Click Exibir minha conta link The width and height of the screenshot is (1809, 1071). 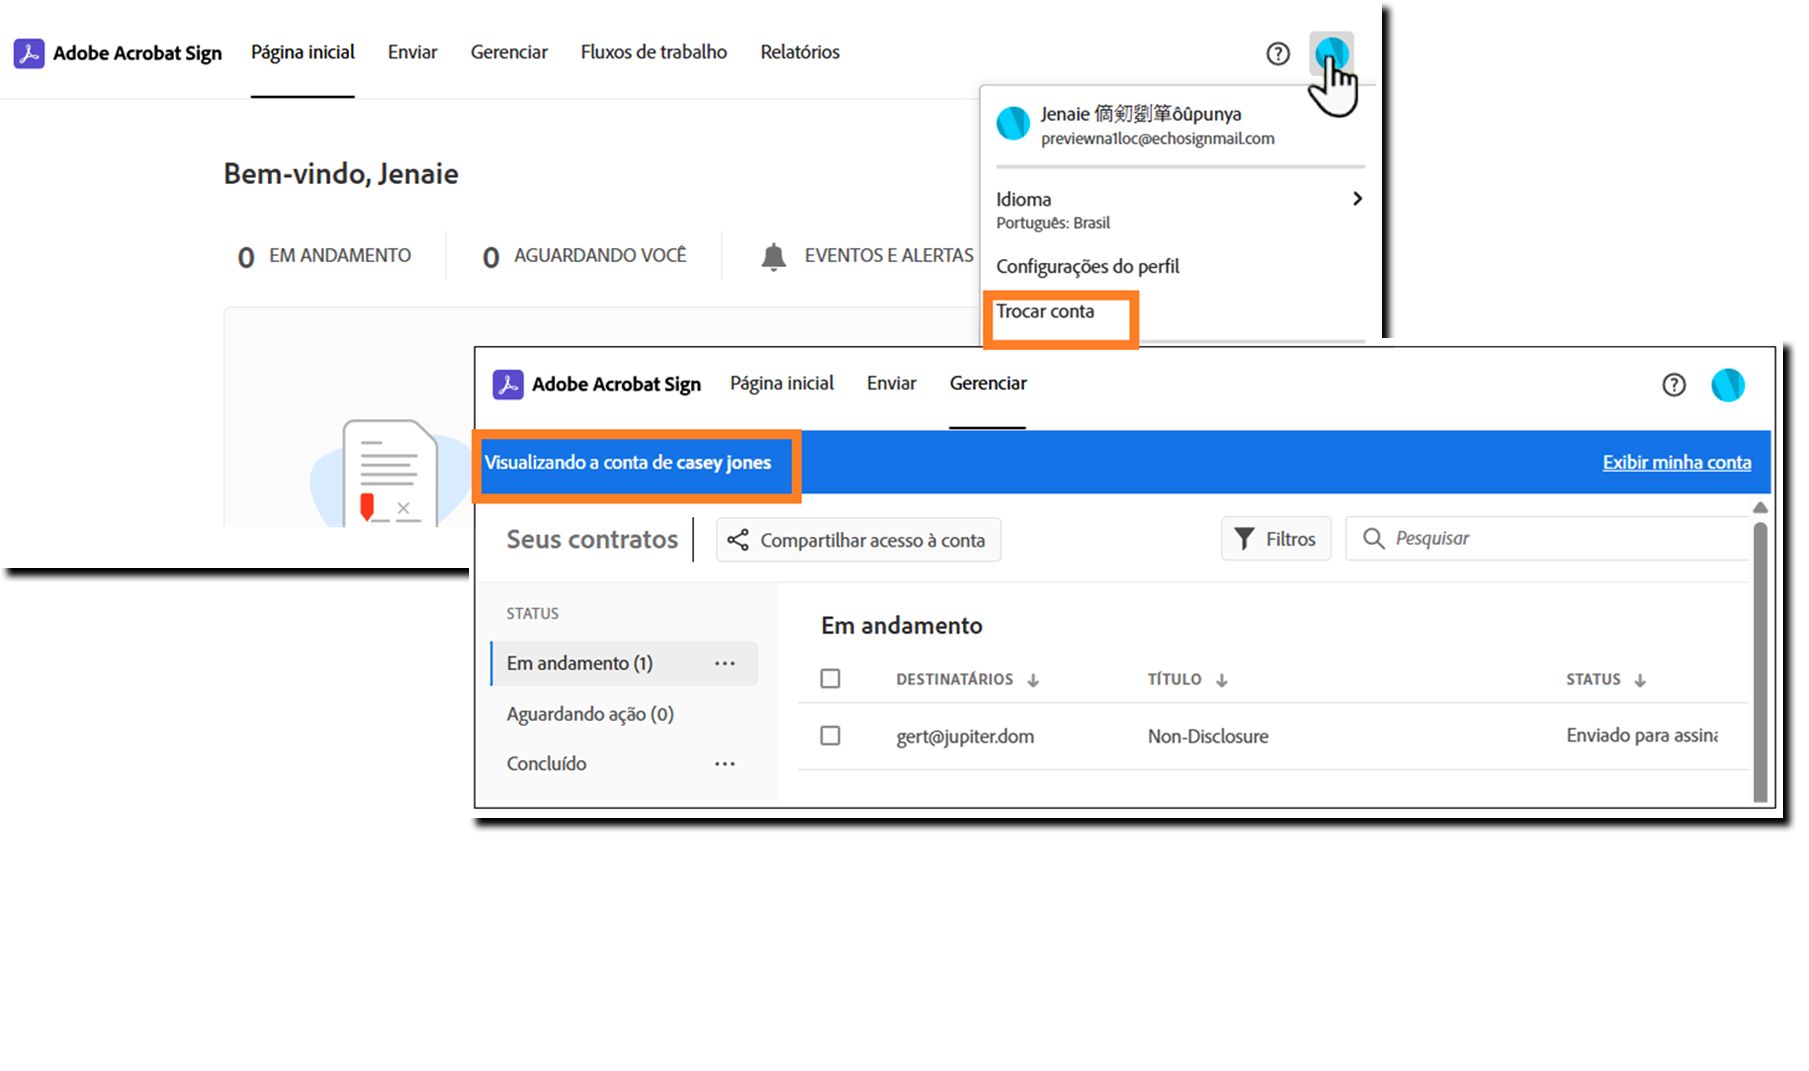point(1677,462)
